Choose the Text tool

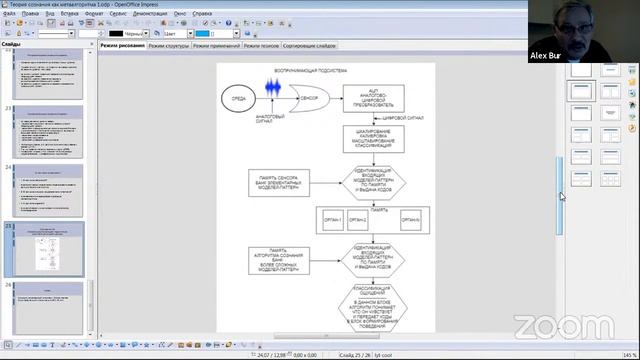coord(52,345)
